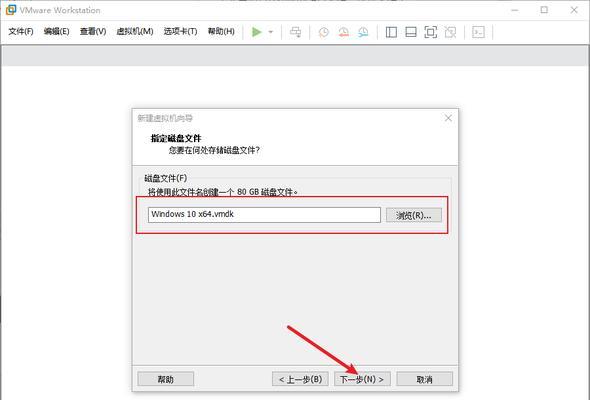Go back with < 上一步(B) button
Viewport: 590px width, 400px height.
300,379
